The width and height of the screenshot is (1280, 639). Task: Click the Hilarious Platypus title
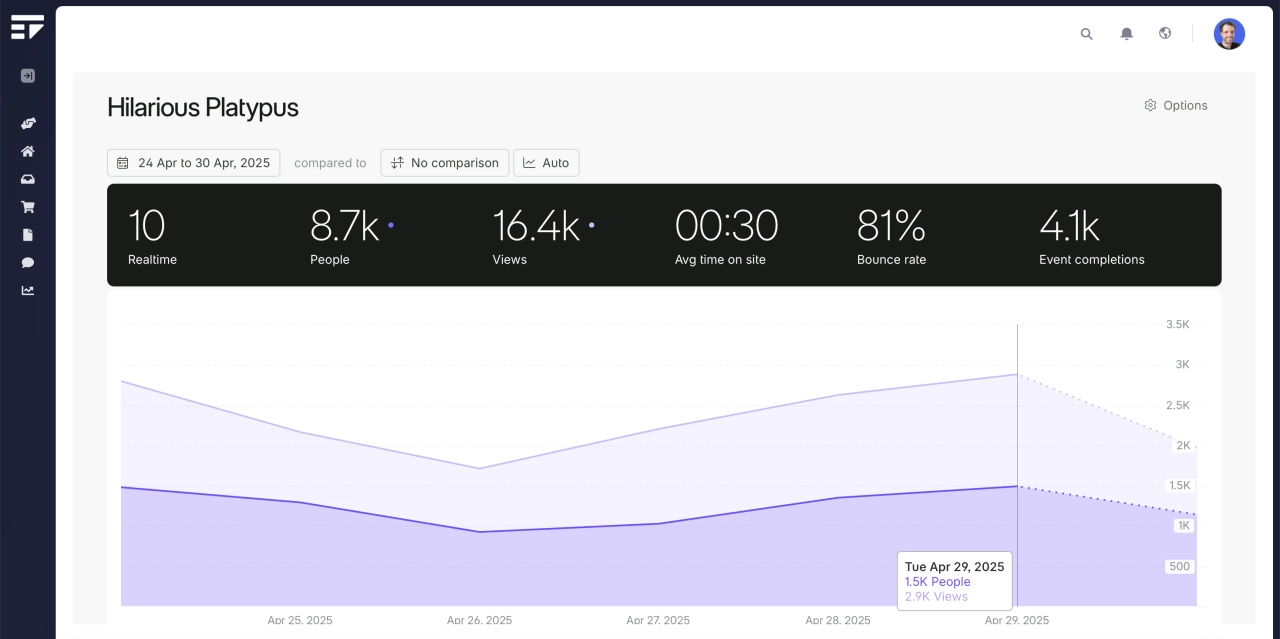(203, 108)
